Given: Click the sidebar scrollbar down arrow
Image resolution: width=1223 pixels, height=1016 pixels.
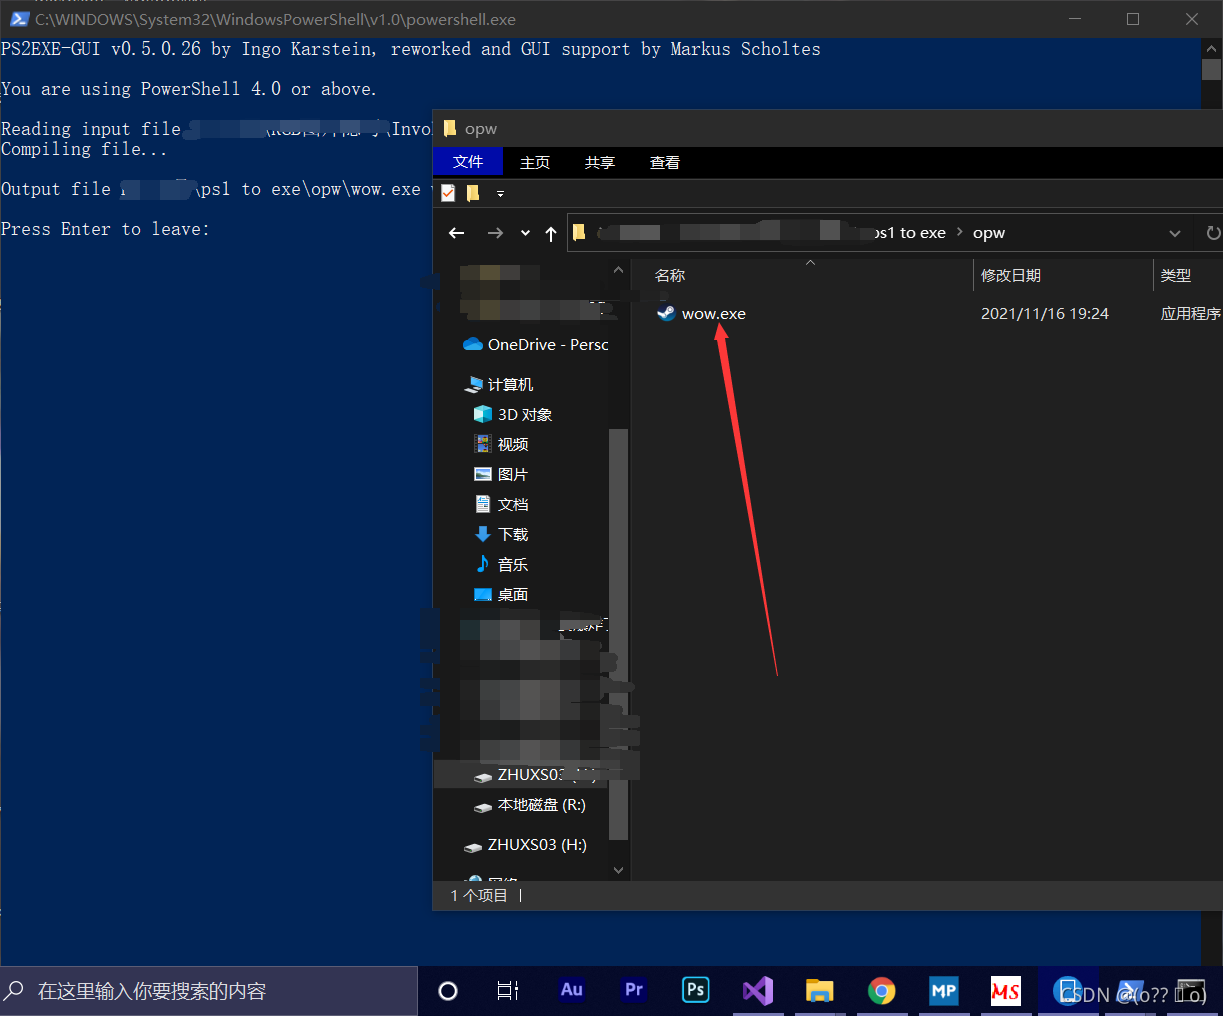Looking at the screenshot, I should [x=618, y=870].
